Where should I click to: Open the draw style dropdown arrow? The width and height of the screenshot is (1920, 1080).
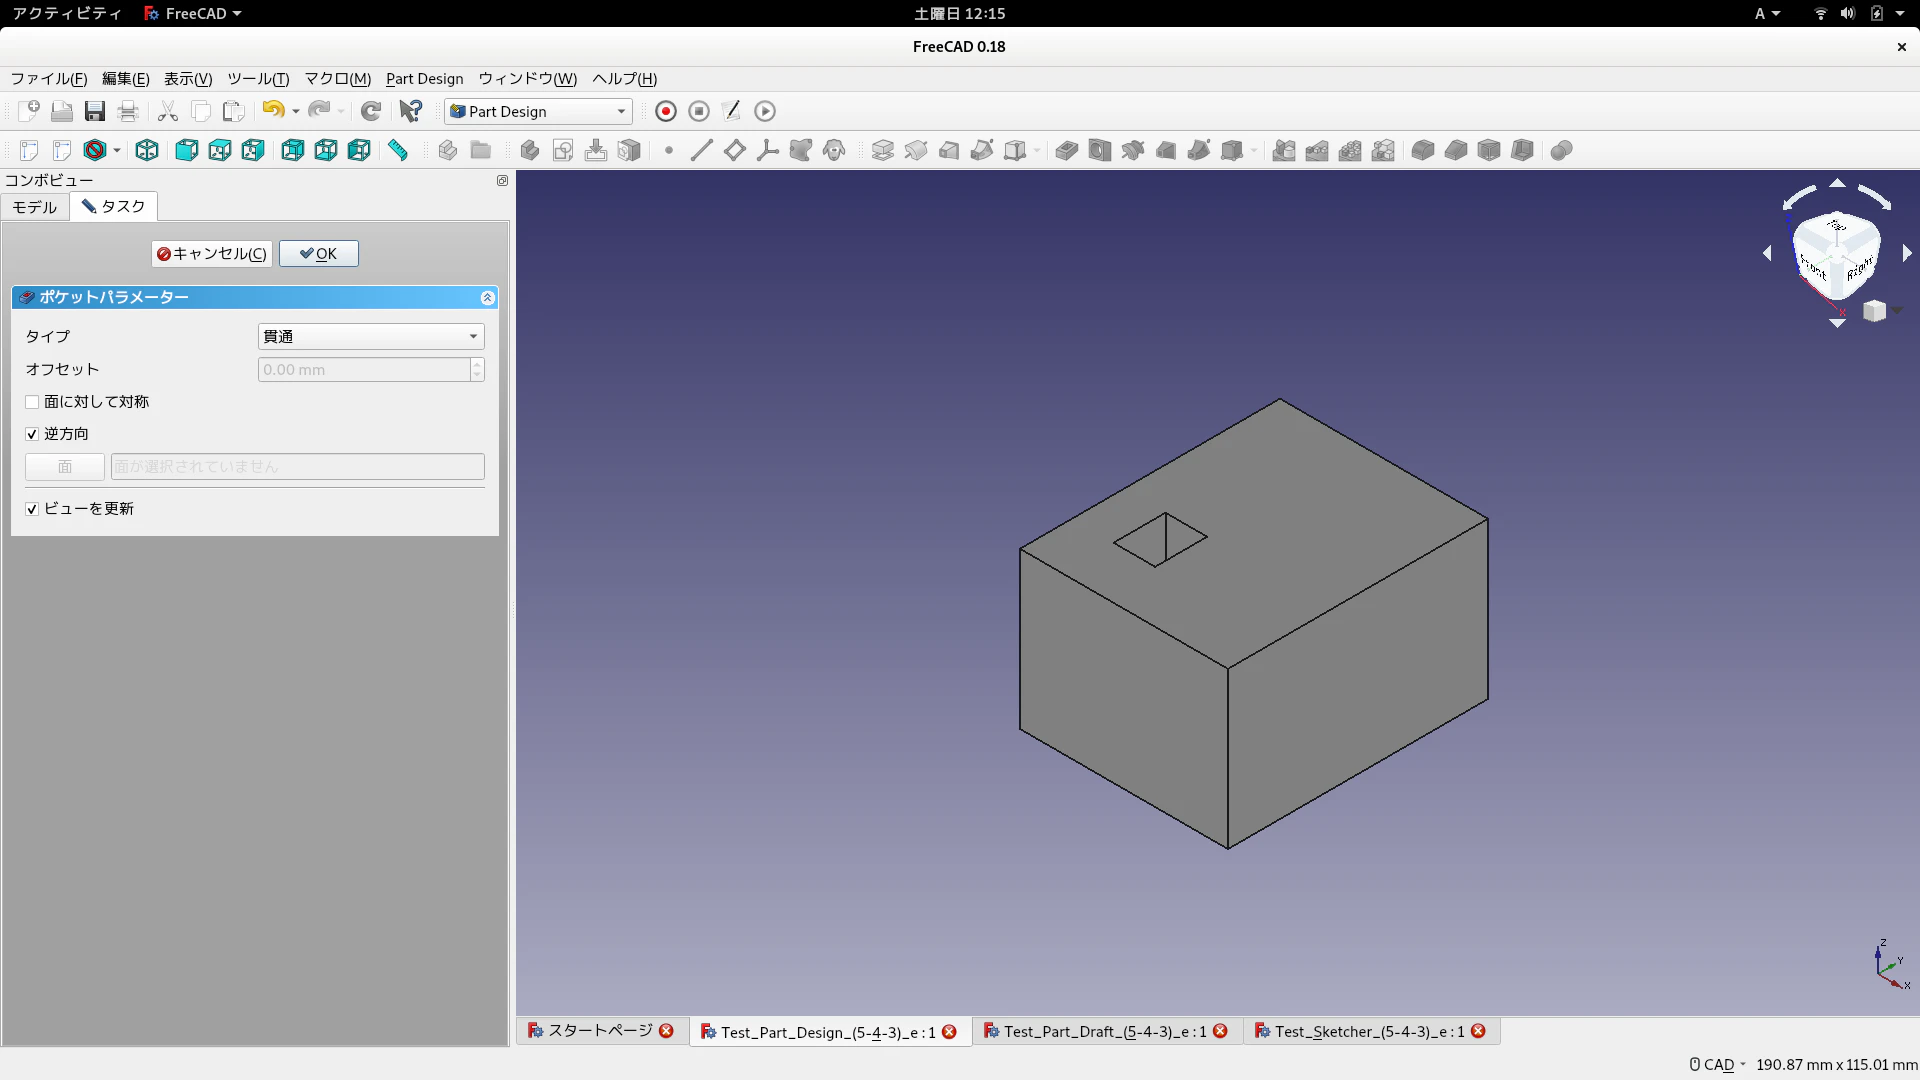(x=117, y=150)
